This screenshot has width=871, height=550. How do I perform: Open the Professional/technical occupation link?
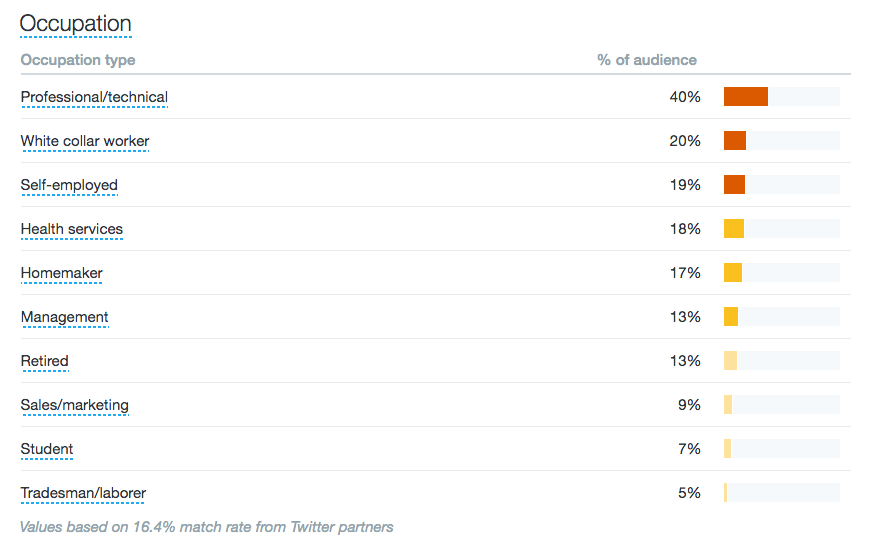pos(94,97)
